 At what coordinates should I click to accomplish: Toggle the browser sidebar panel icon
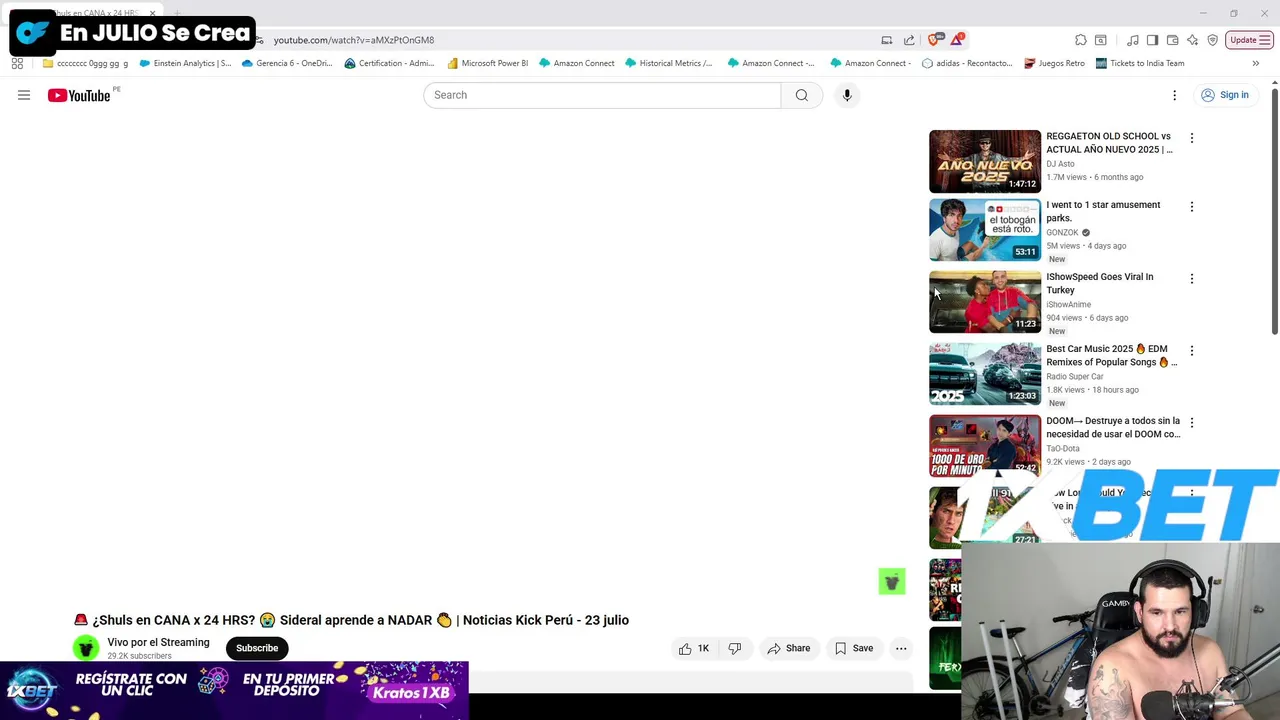click(1152, 40)
